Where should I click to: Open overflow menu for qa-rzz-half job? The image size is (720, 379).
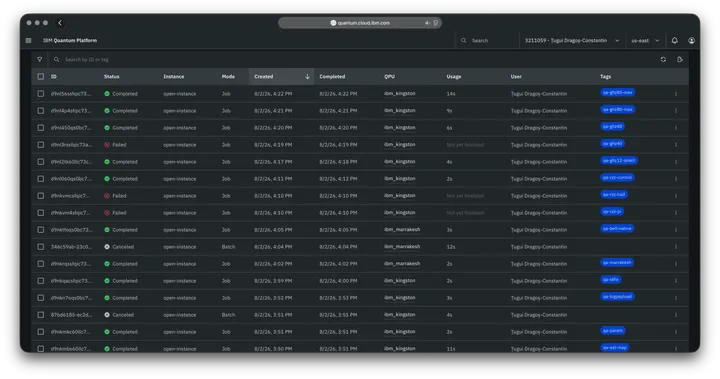pos(676,196)
